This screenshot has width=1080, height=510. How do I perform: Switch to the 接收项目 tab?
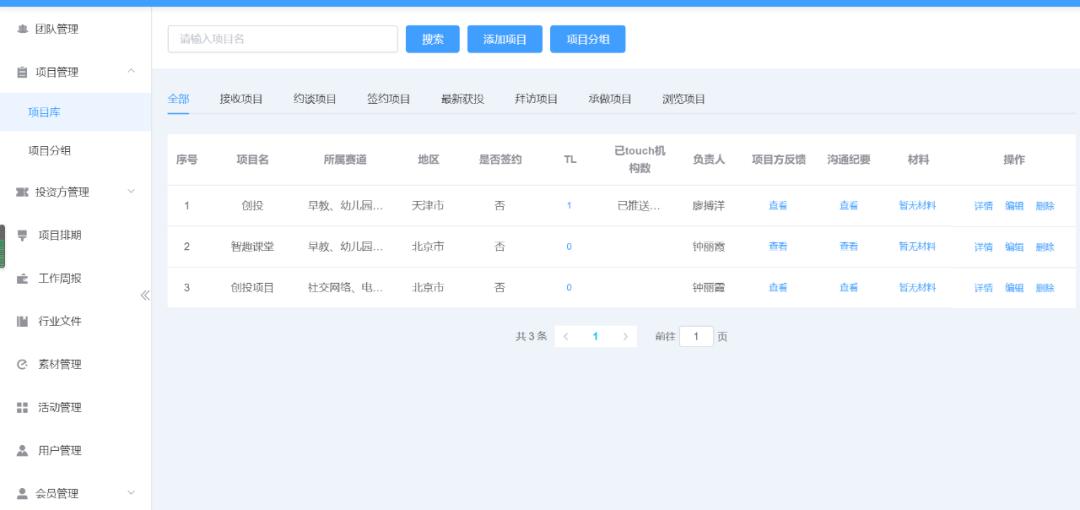241,99
